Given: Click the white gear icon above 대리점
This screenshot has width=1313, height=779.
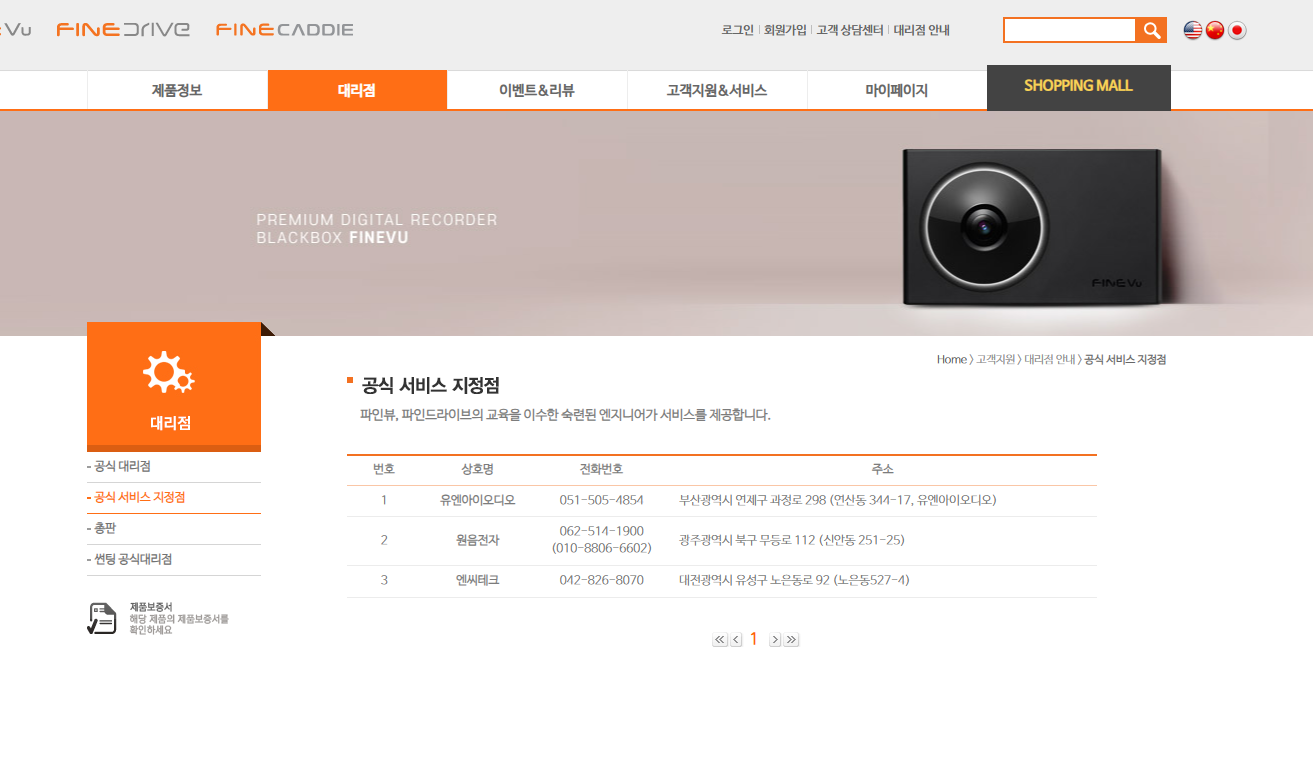Looking at the screenshot, I should coord(168,372).
